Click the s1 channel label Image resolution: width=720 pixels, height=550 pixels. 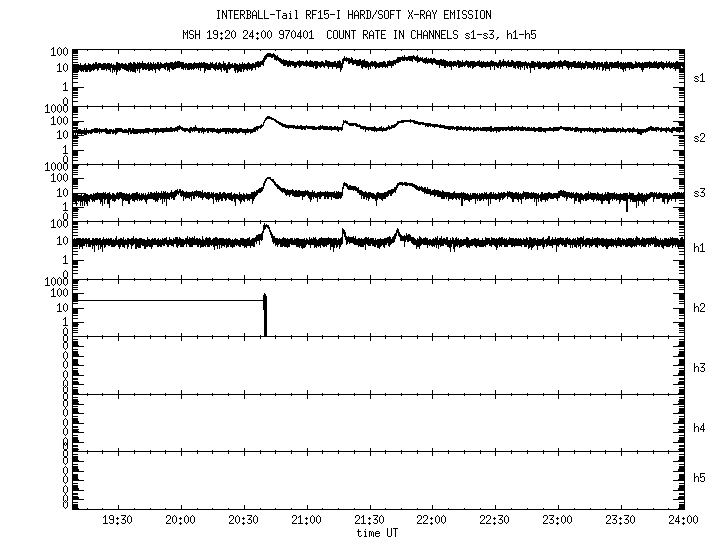[x=701, y=77]
